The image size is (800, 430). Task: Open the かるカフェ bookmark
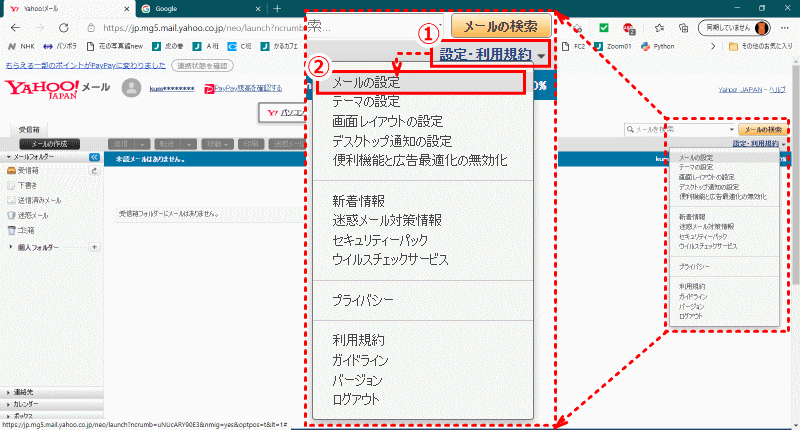(x=279, y=46)
